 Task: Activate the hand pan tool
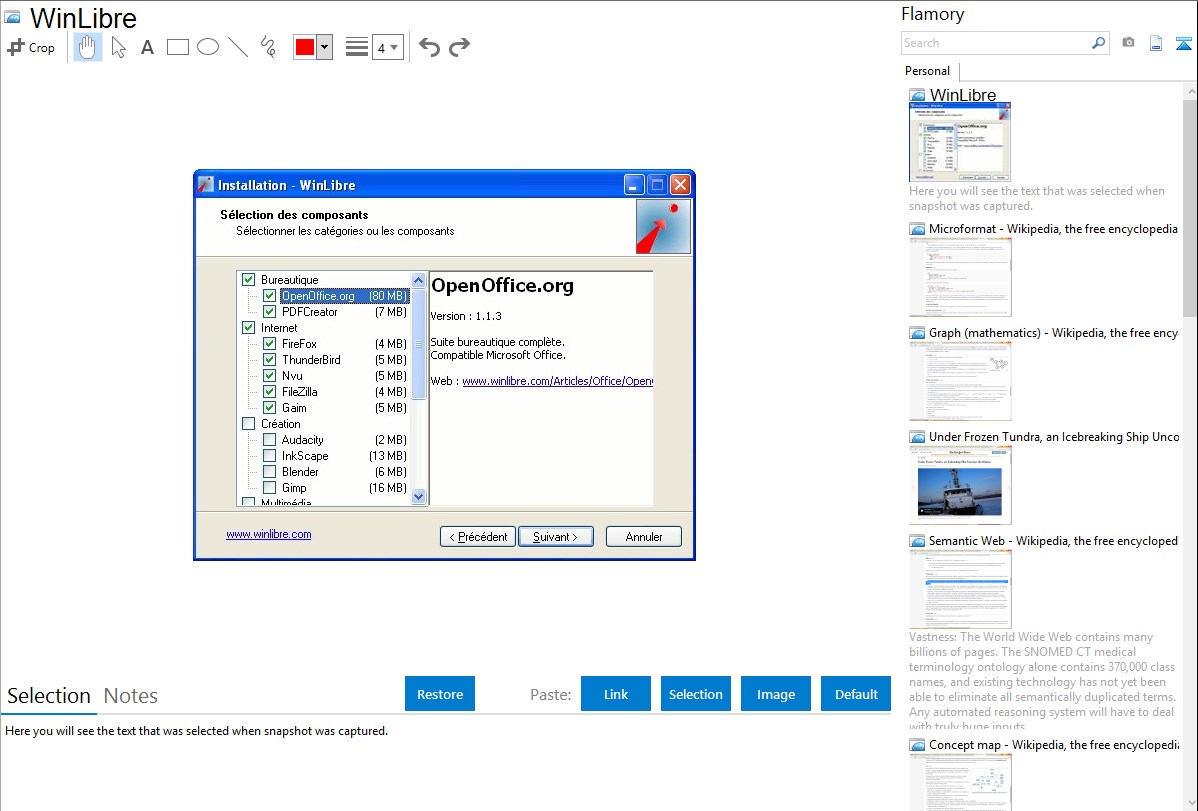point(88,47)
